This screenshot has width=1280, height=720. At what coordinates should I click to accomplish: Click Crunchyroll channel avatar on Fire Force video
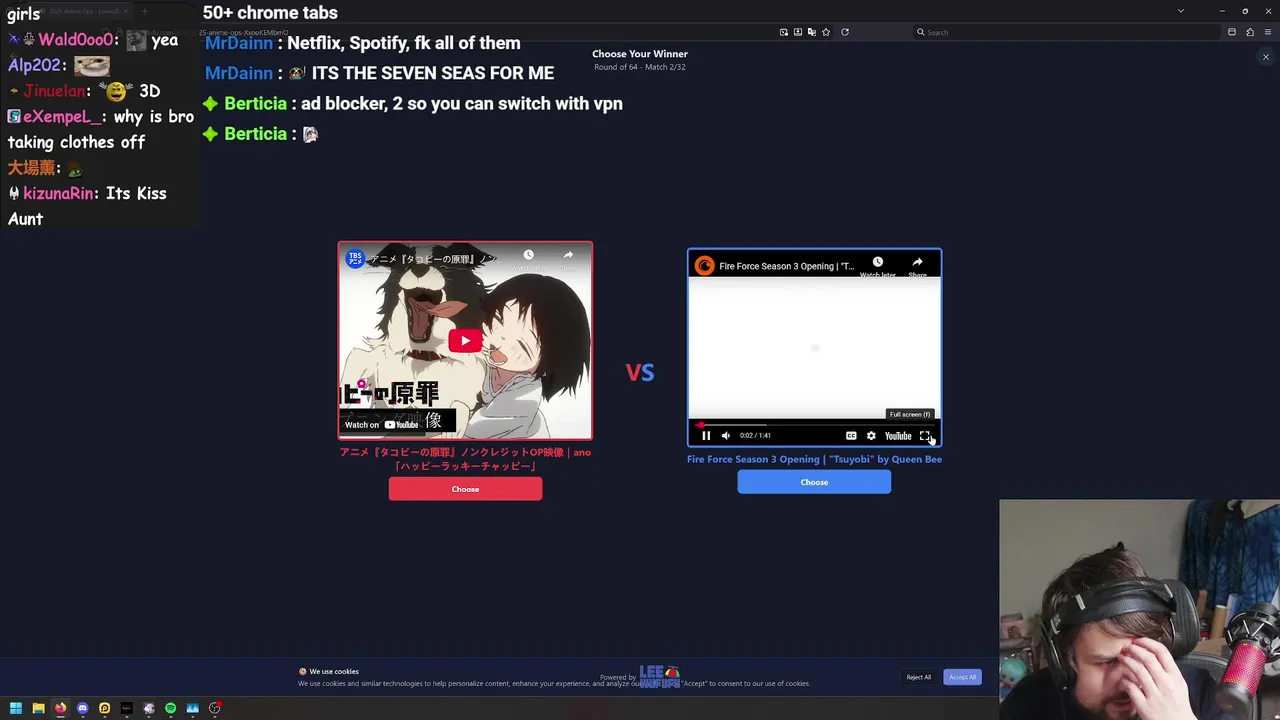click(704, 266)
